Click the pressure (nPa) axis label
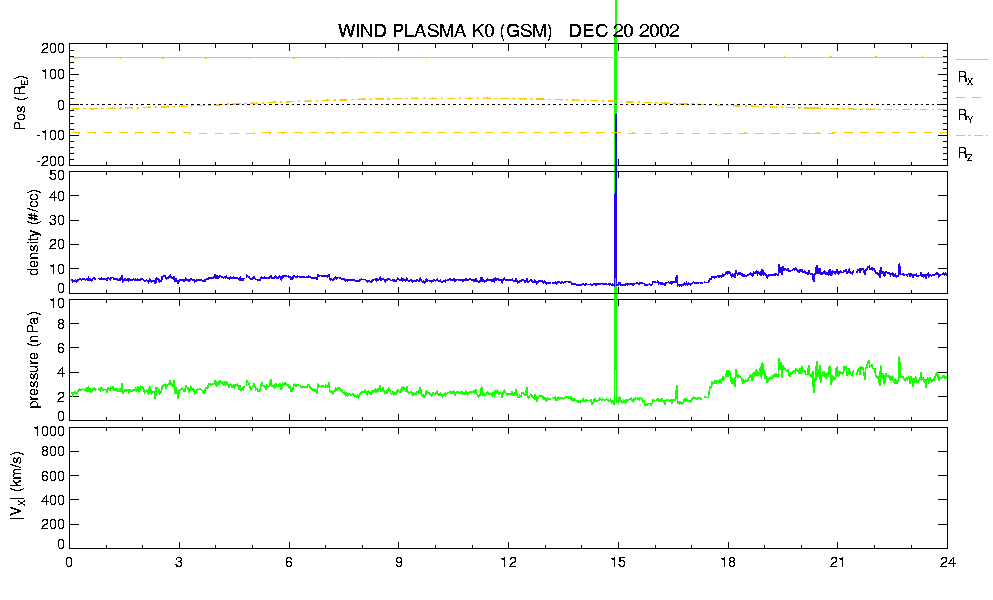The width and height of the screenshot is (993, 600). tap(34, 359)
